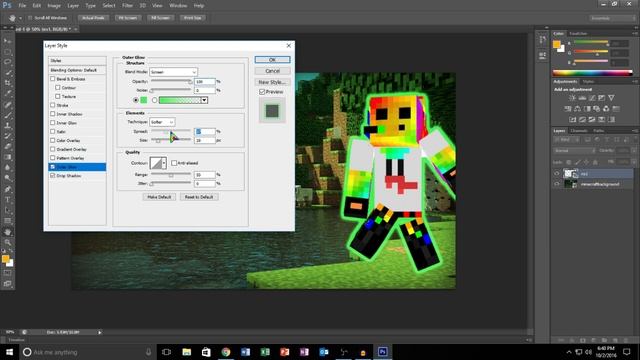This screenshot has width=640, height=360.
Task: Select the Pen tool
Action: (8, 189)
